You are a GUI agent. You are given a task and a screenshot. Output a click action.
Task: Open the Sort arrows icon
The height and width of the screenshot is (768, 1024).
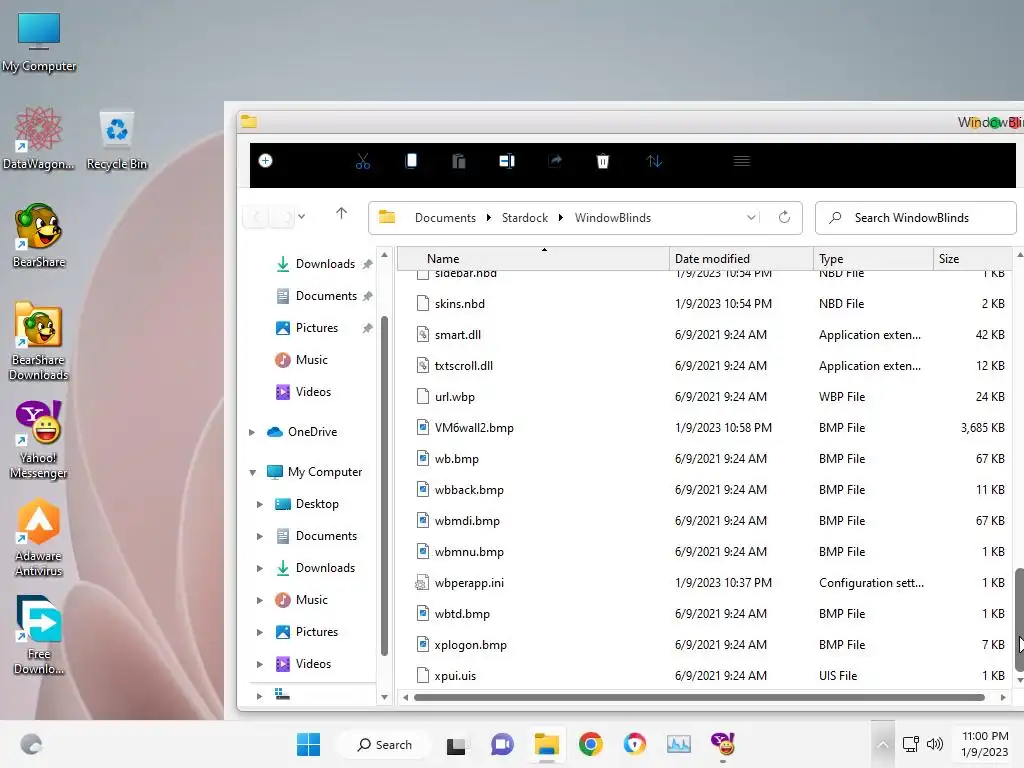coord(654,161)
